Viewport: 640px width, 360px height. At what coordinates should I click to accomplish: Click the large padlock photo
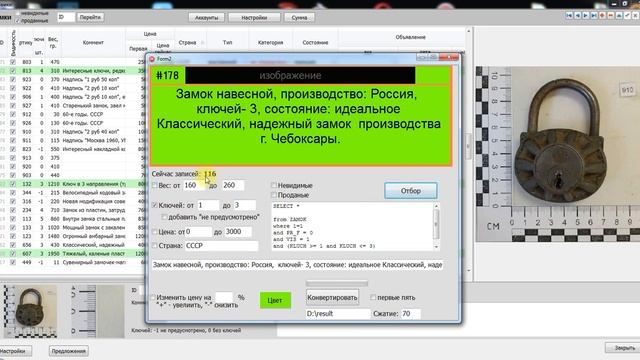[x=558, y=154]
